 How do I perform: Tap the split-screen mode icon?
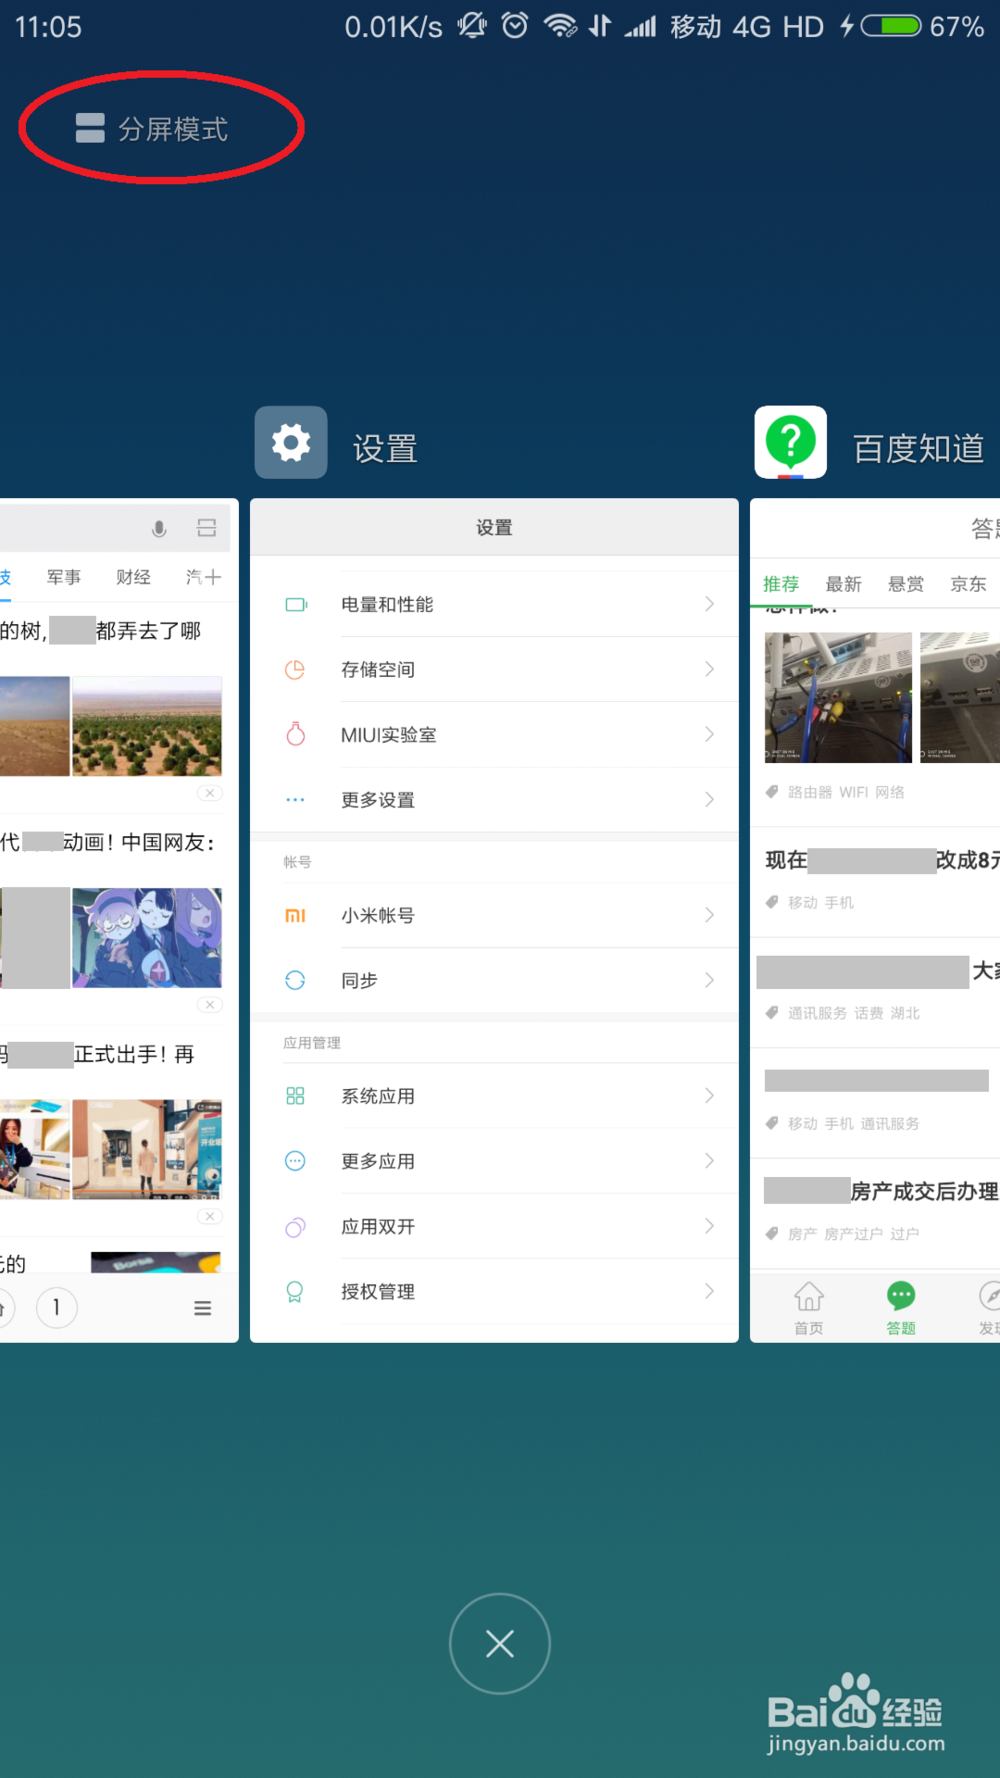[x=90, y=128]
